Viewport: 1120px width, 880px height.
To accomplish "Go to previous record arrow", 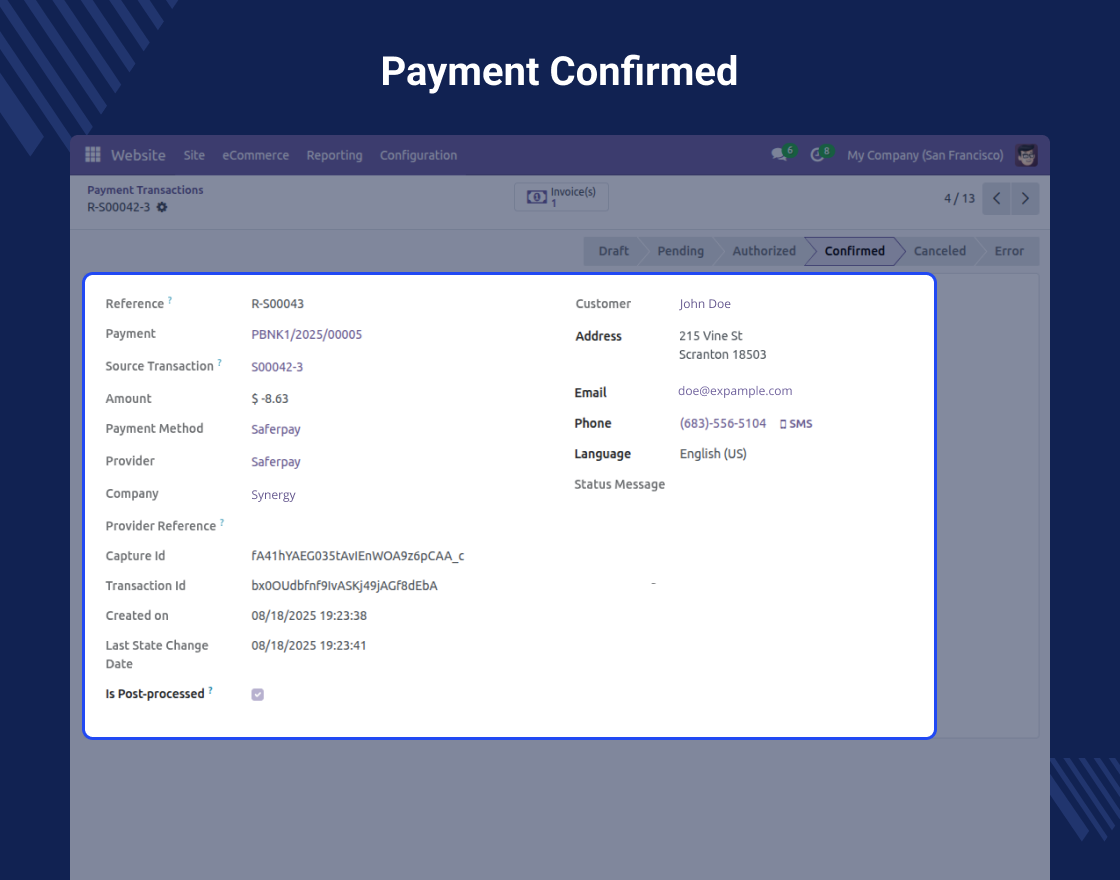I will (x=996, y=199).
